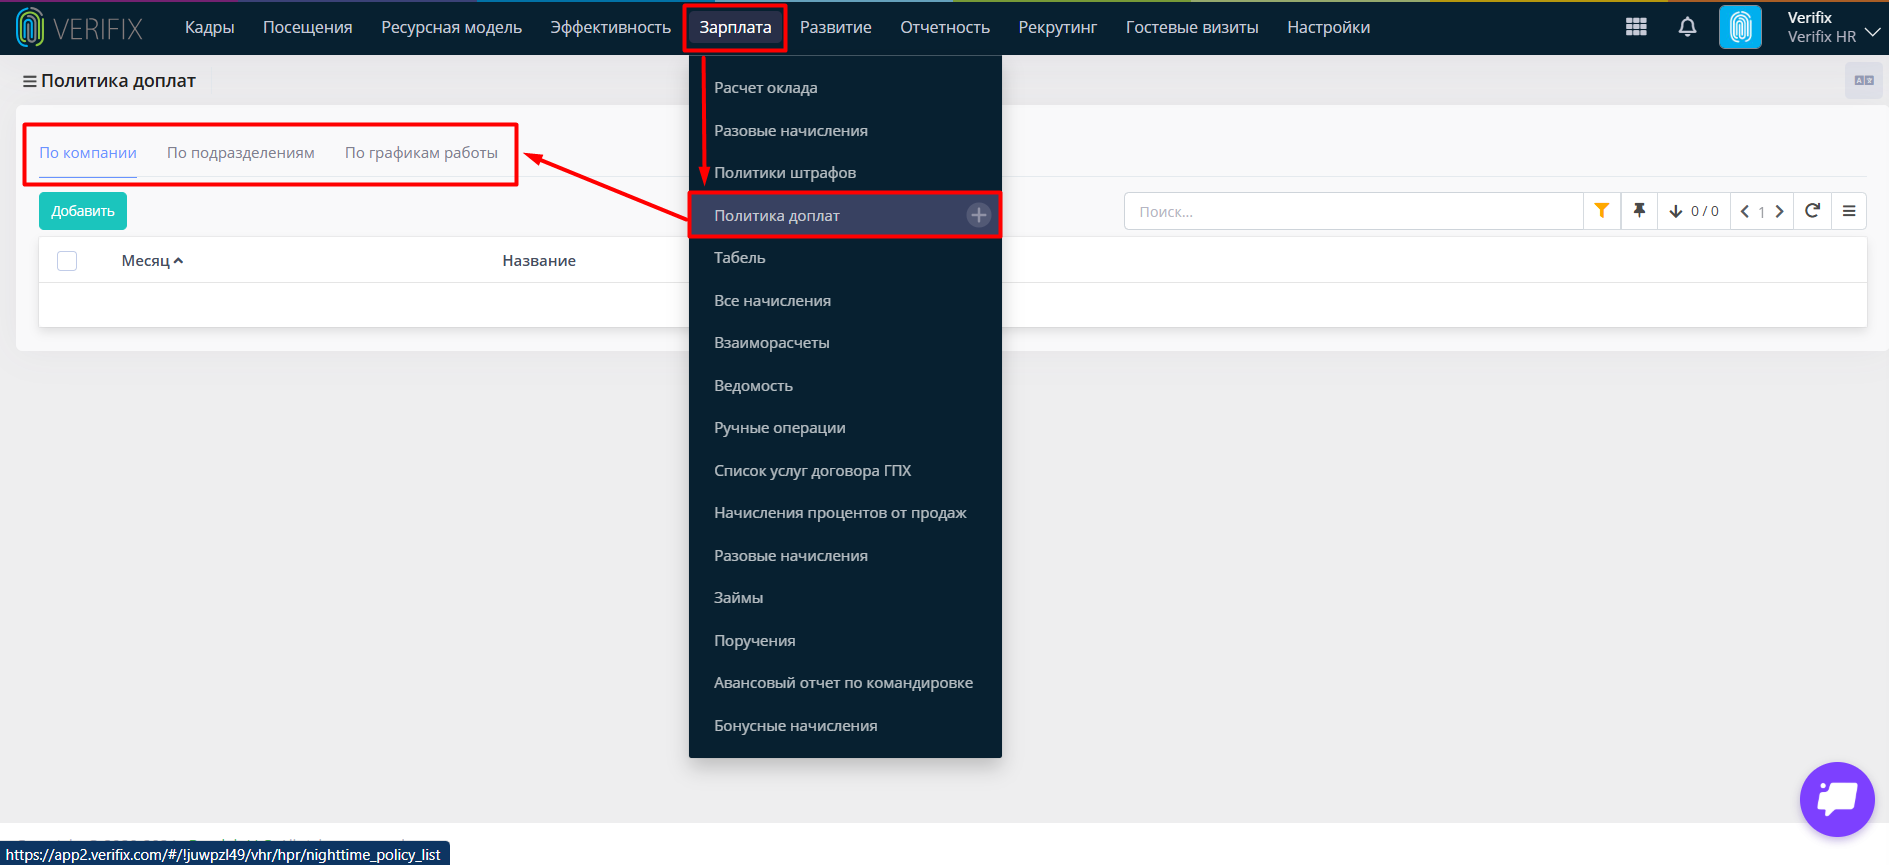The width and height of the screenshot is (1889, 865).
Task: Open the Посещения menu
Action: [x=308, y=27]
